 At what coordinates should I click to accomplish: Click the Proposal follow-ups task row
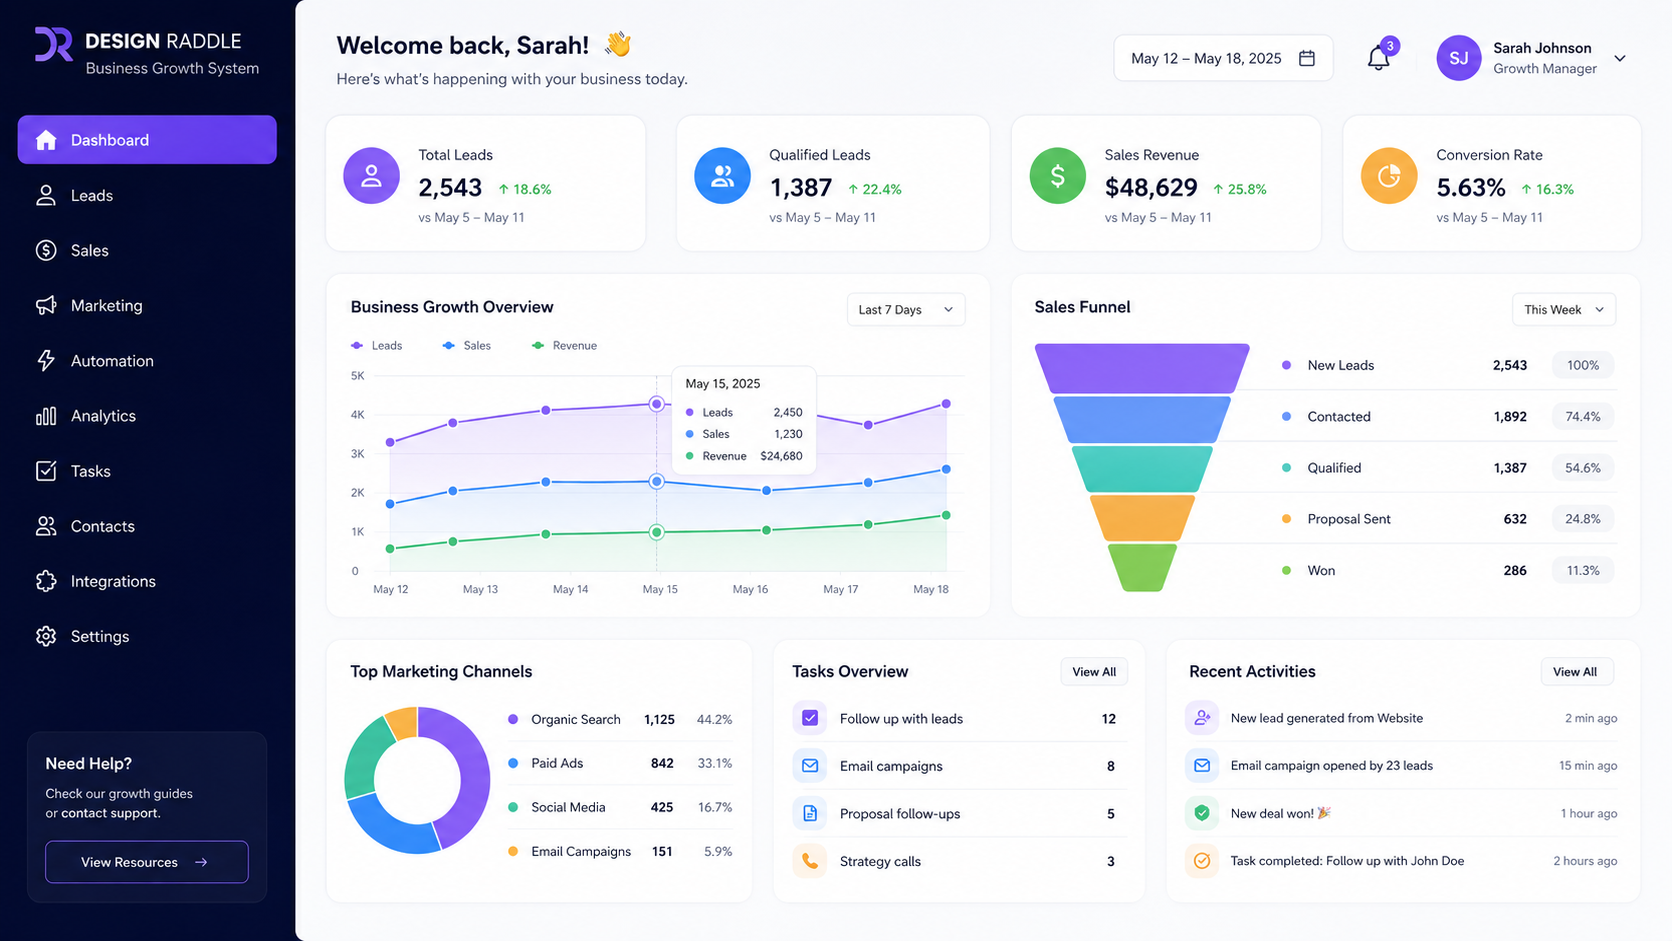(x=960, y=814)
